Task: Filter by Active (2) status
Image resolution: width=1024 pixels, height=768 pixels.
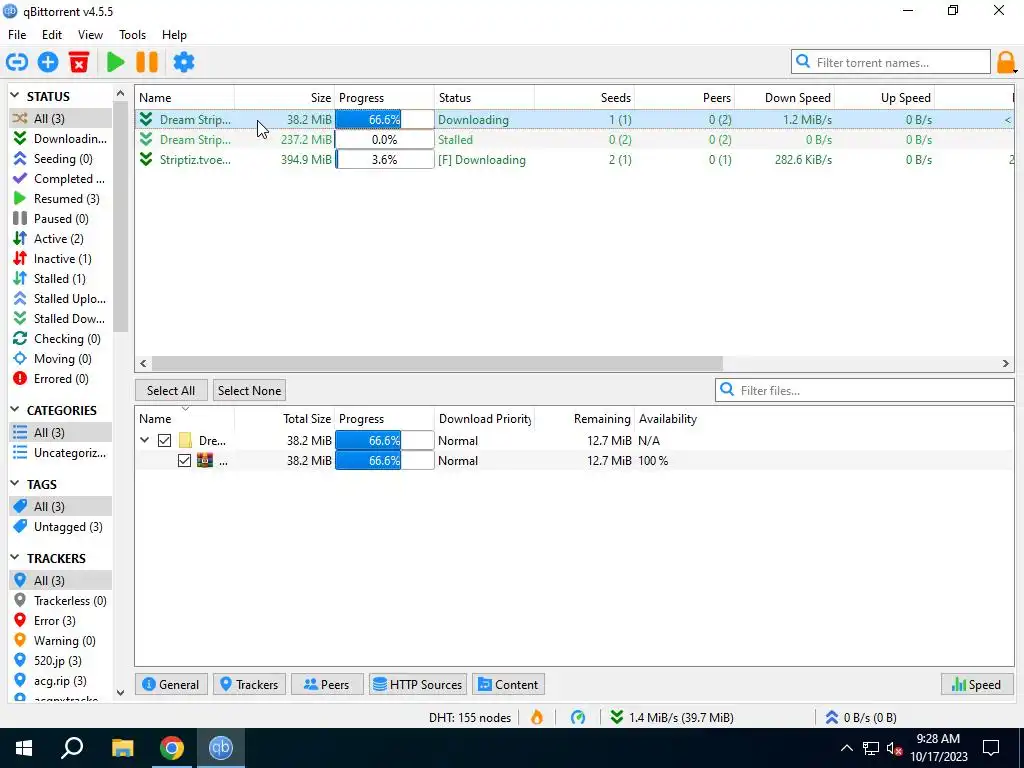Action: coord(60,238)
